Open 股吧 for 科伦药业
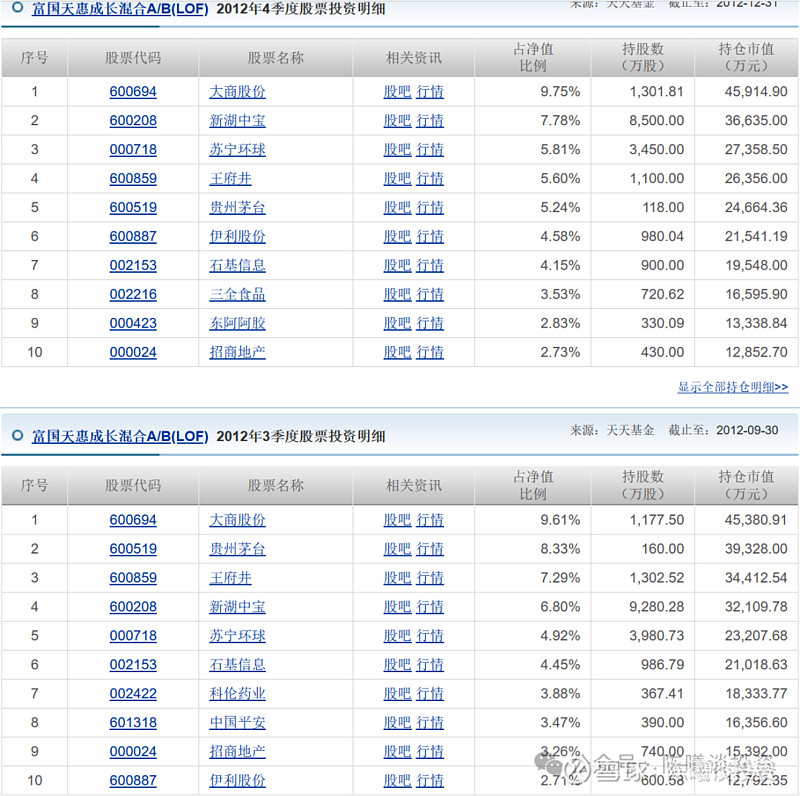This screenshot has height=796, width=800. tap(397, 694)
